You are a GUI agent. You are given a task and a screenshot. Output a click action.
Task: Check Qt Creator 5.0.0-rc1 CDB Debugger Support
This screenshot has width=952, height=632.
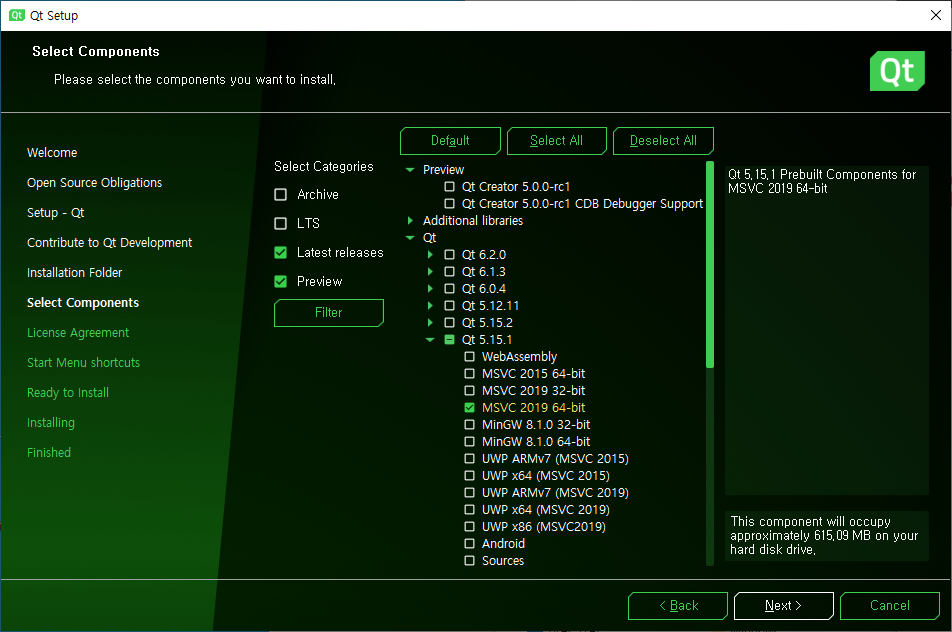449,203
